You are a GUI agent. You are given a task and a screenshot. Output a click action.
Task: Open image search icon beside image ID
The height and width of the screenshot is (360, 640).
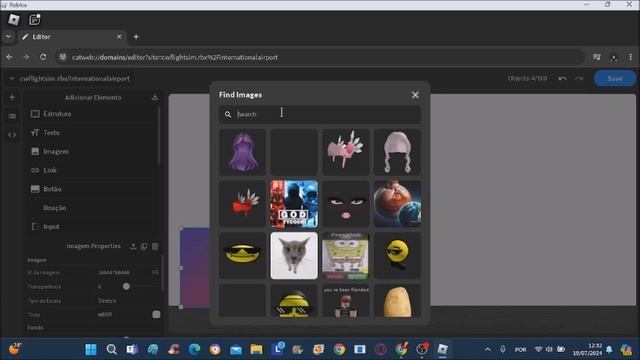(156, 272)
